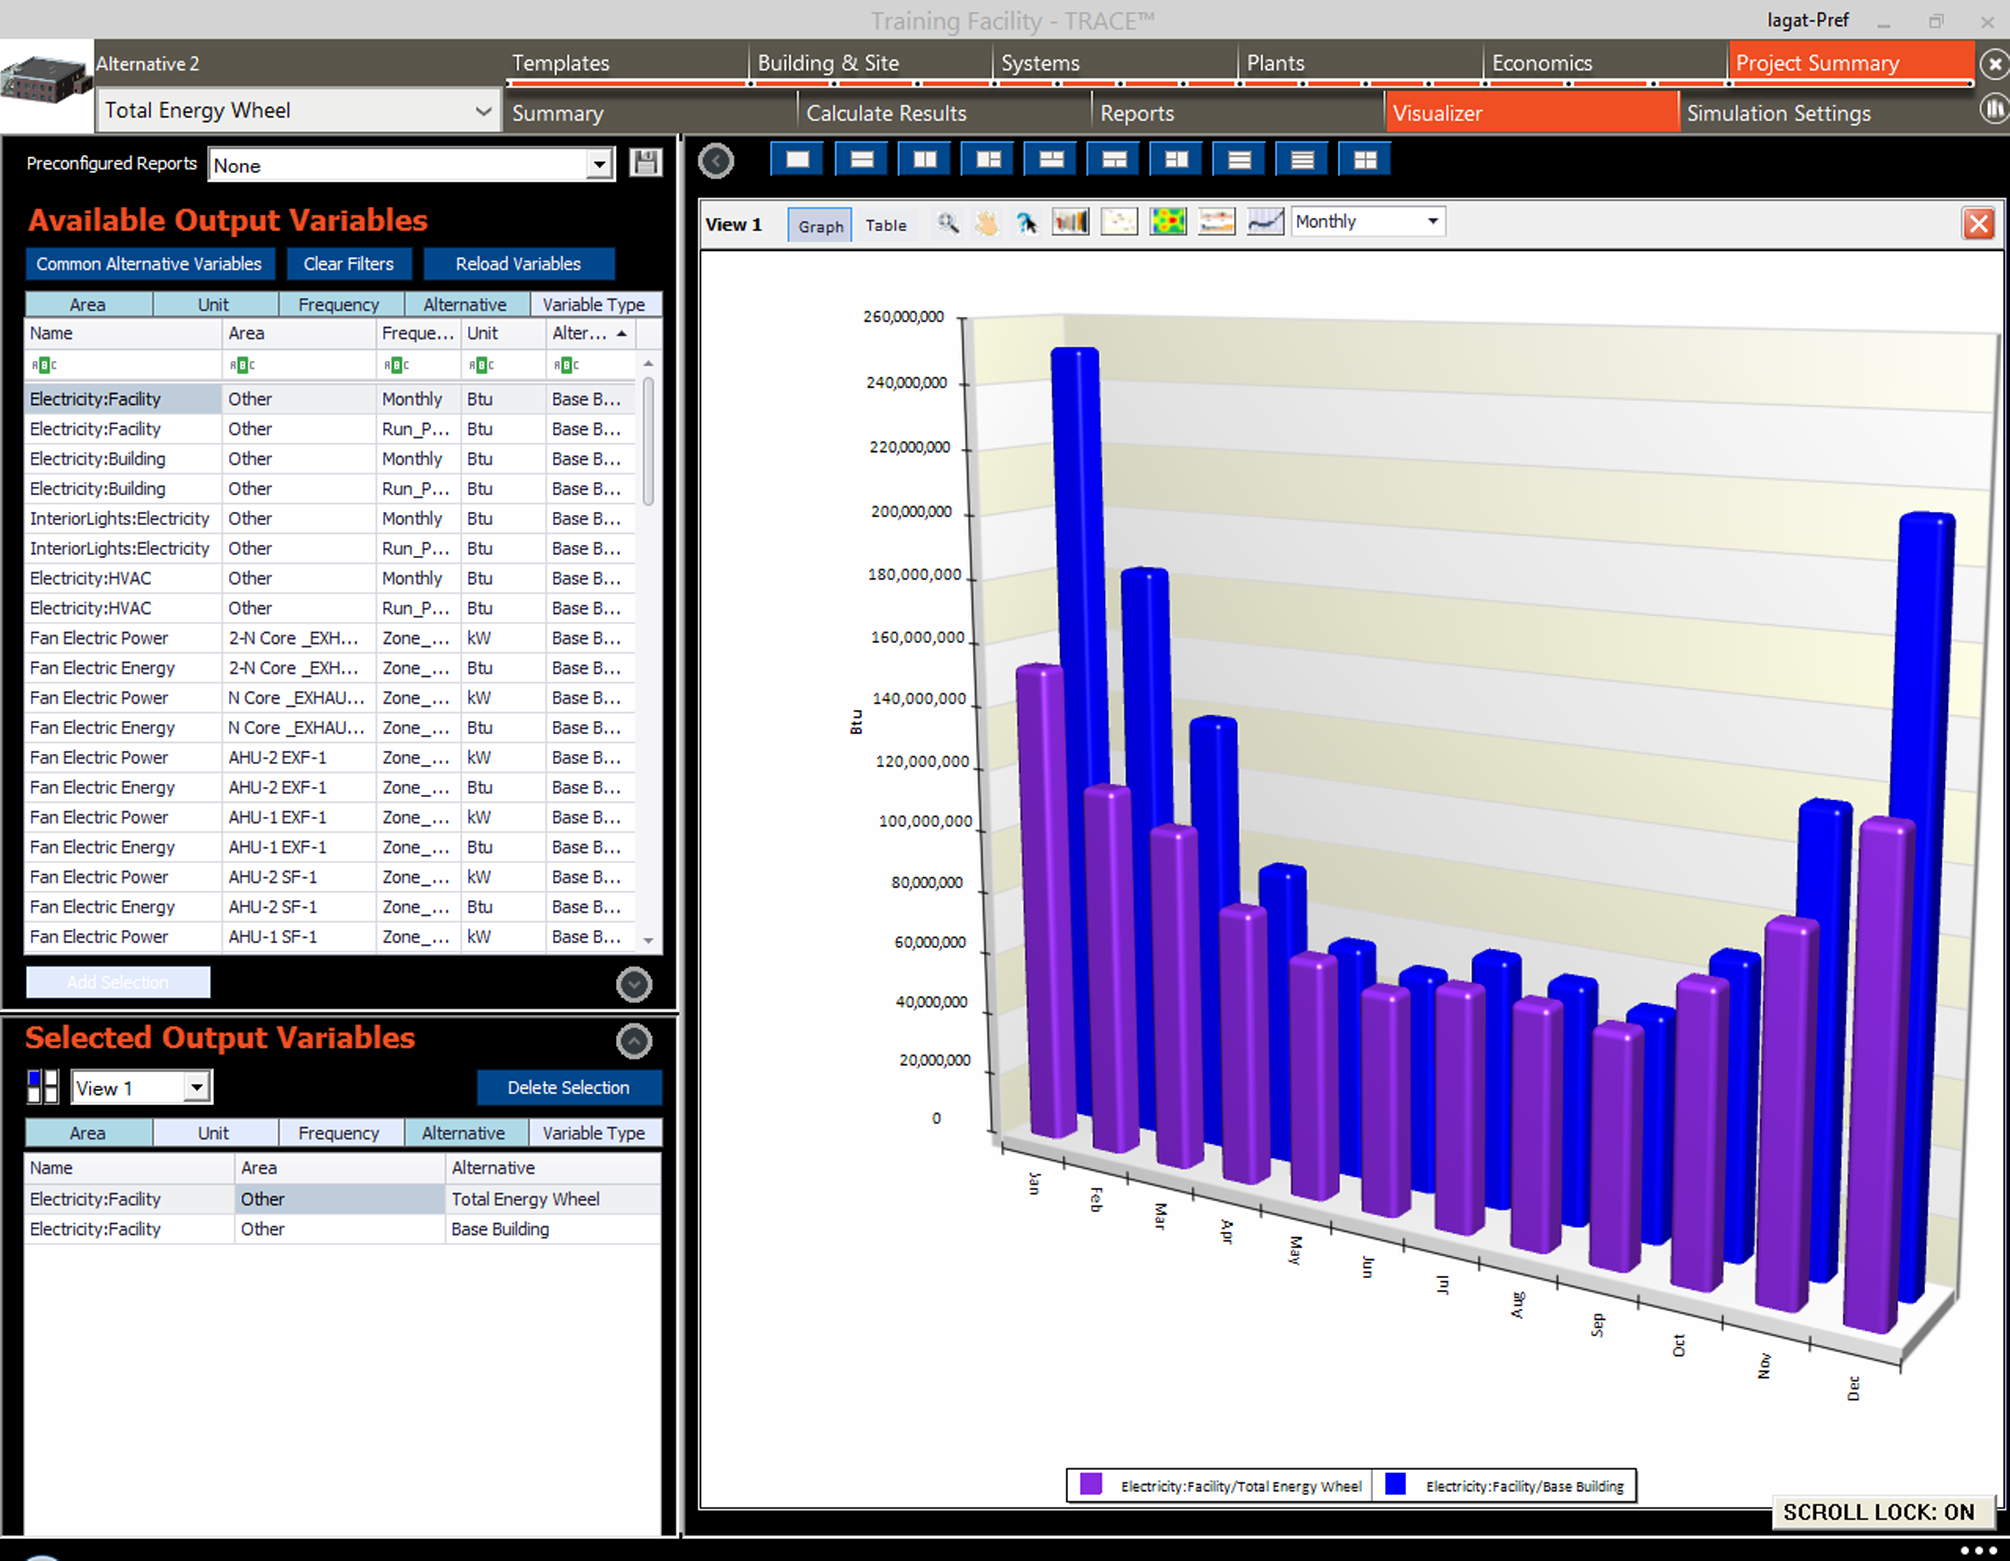
Task: Open the Visualizer tab
Action: [x=1438, y=112]
